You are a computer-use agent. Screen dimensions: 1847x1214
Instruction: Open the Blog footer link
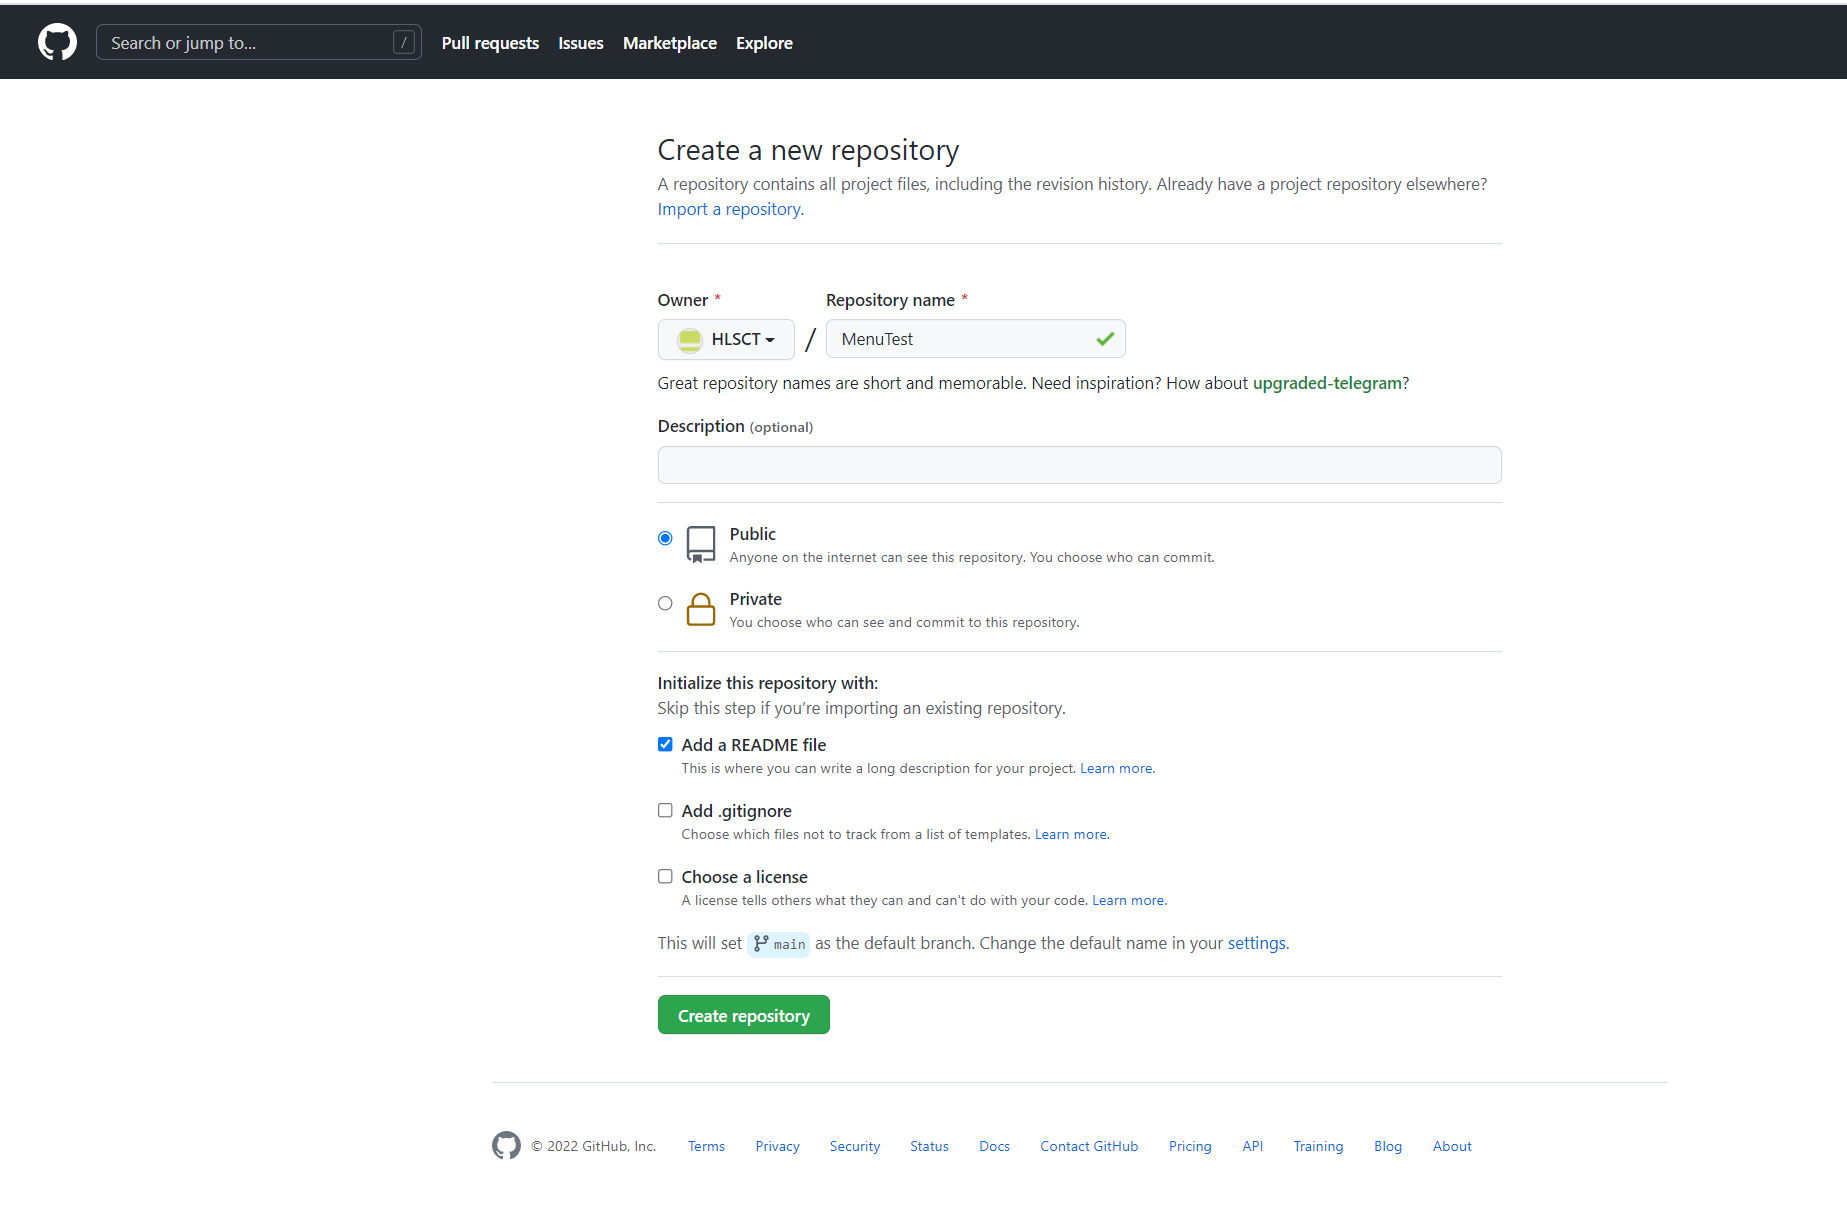(1388, 1146)
